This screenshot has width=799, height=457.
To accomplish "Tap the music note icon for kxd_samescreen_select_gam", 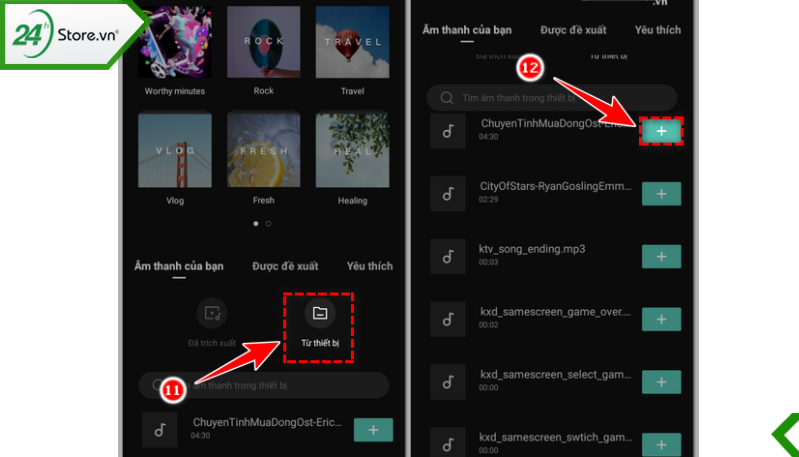I will [448, 382].
